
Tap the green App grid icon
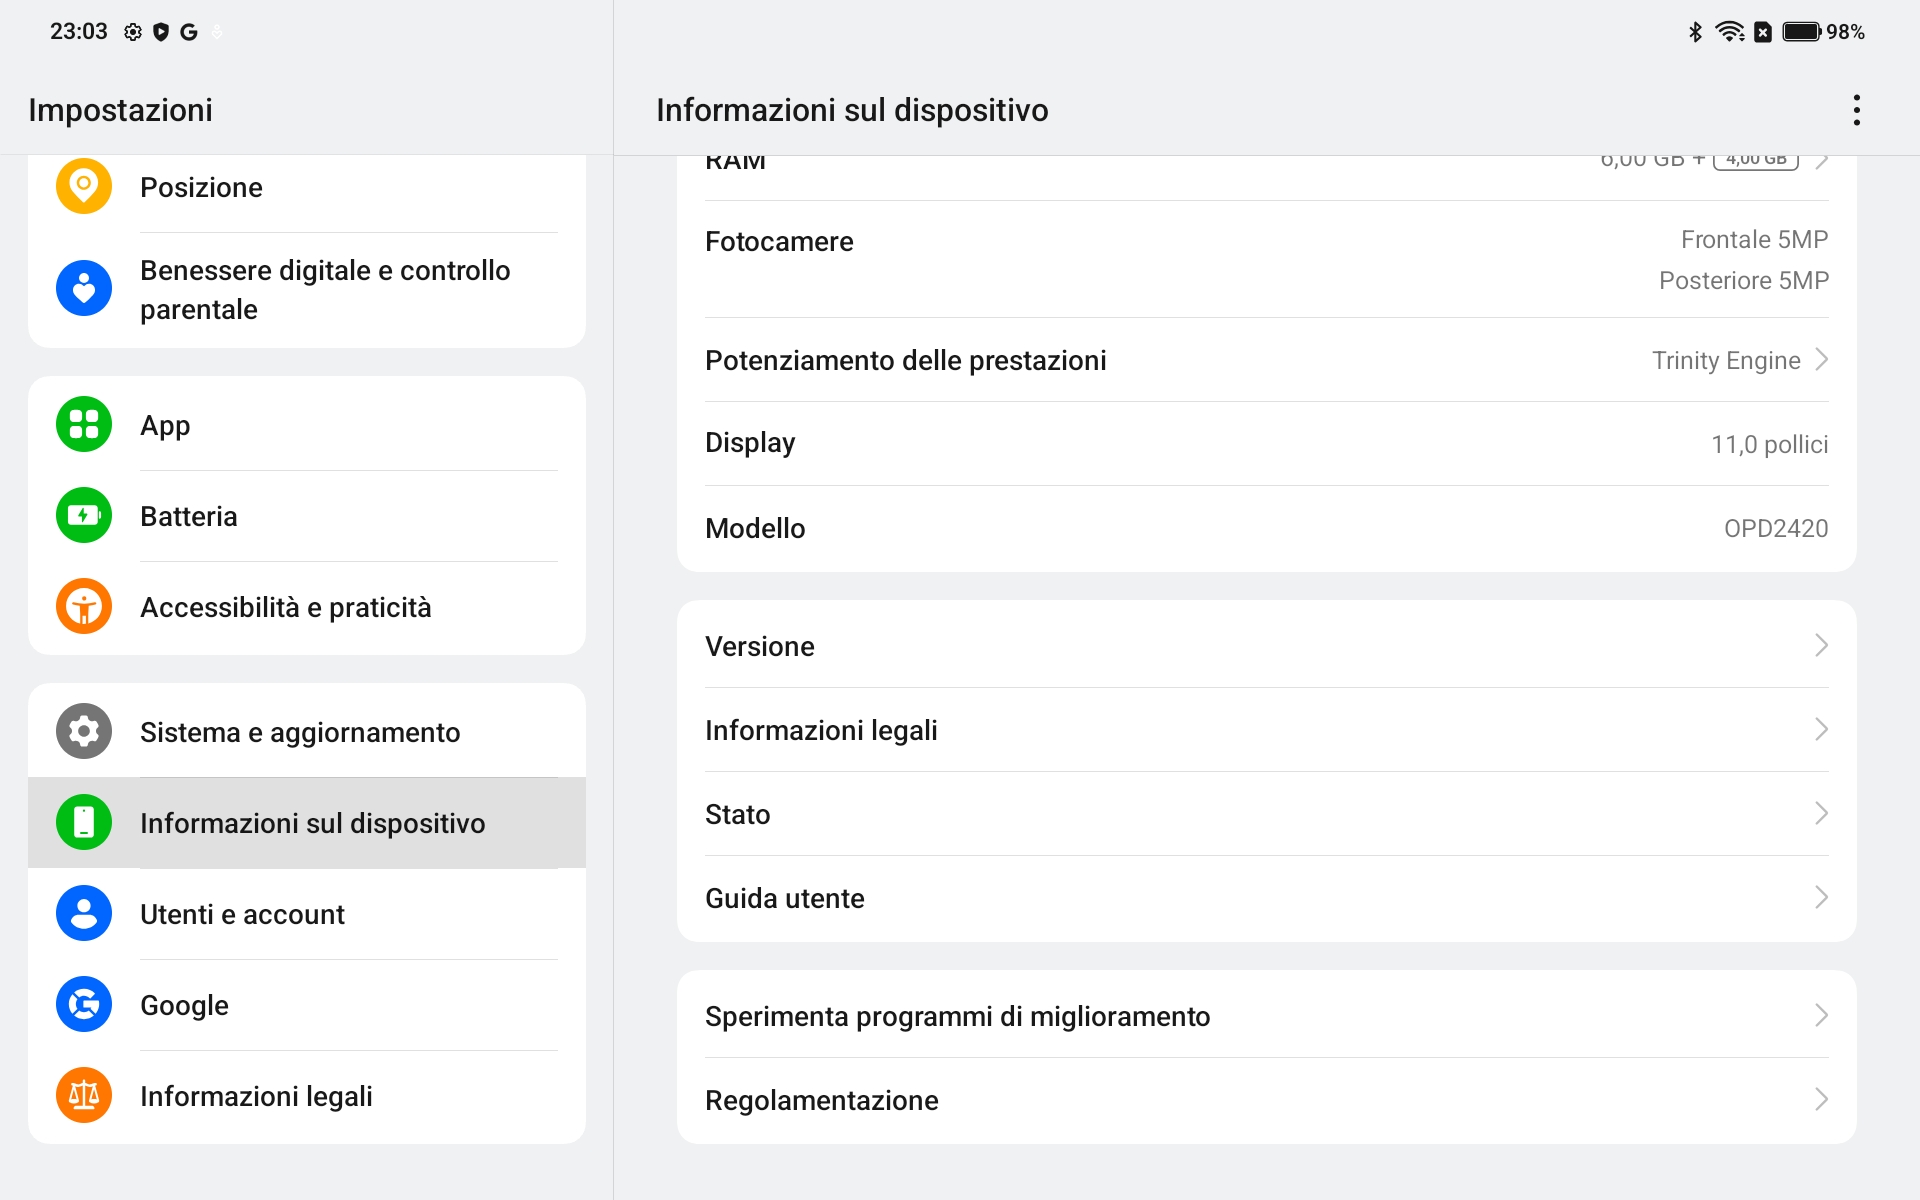pos(84,424)
